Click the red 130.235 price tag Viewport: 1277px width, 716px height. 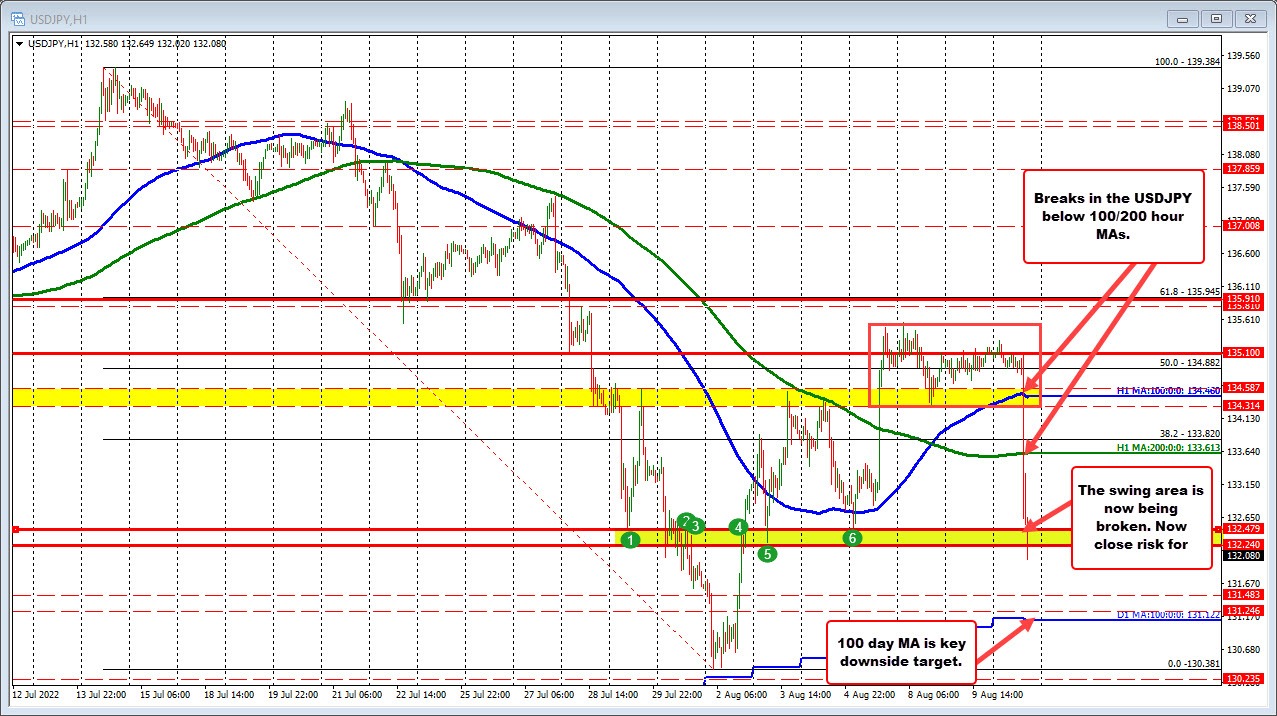pos(1242,678)
